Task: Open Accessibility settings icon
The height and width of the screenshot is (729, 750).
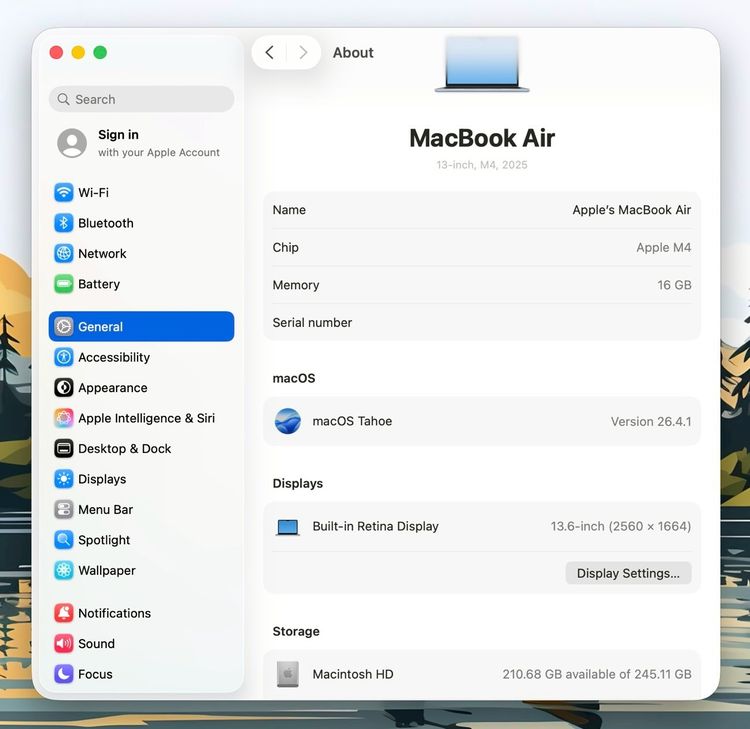Action: point(64,357)
